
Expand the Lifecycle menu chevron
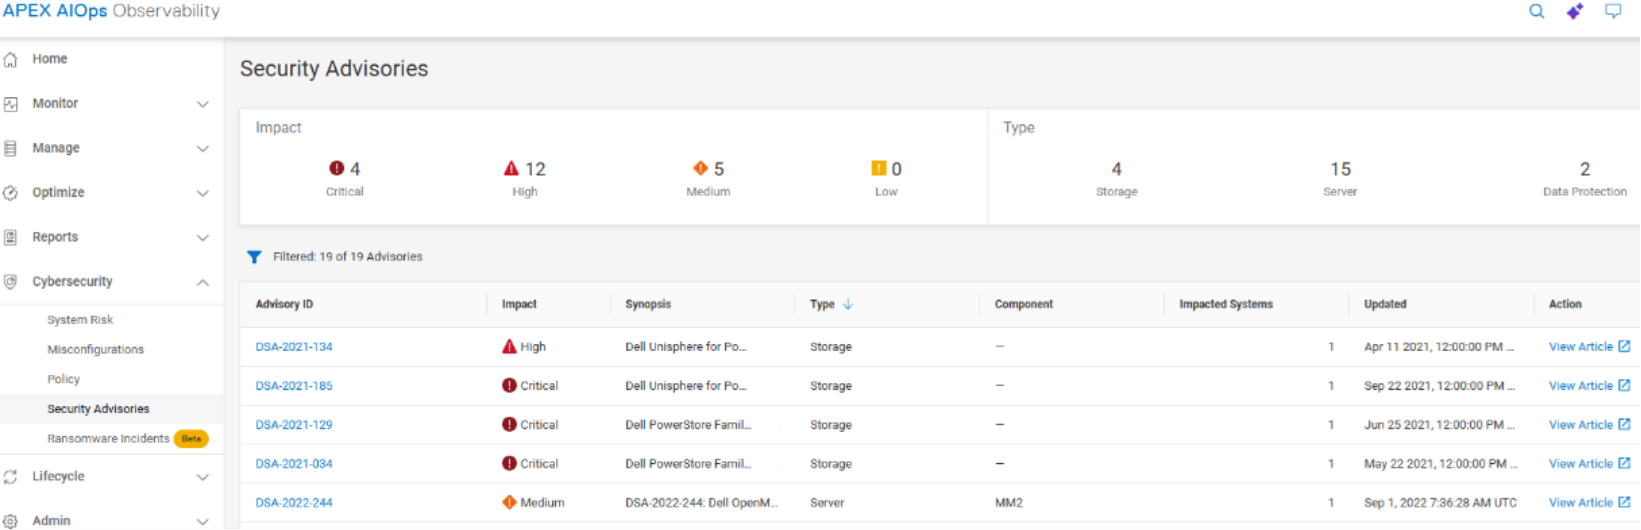(203, 477)
